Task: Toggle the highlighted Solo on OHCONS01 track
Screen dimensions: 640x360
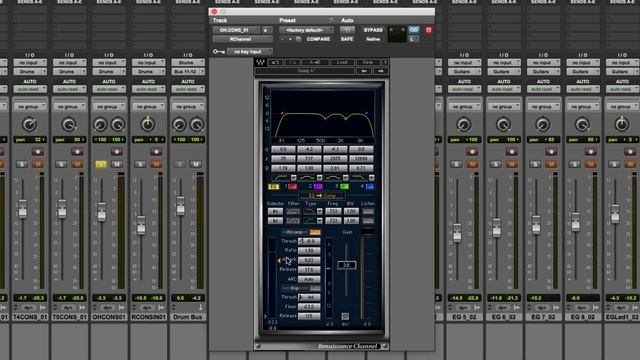Action: pyautogui.click(x=101, y=164)
